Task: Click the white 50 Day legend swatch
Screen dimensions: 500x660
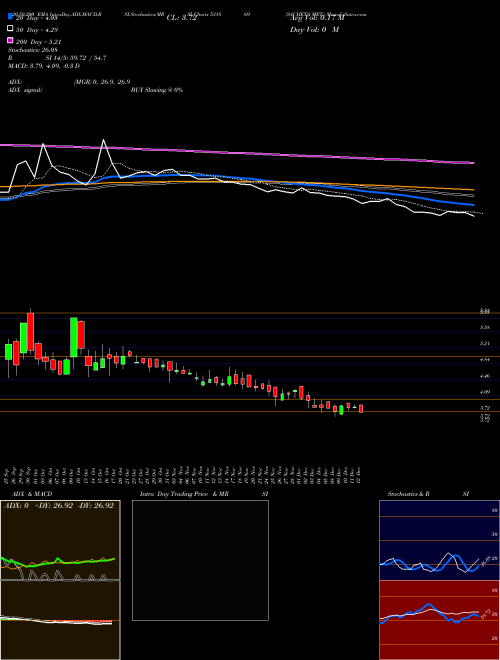Action: [x=10, y=29]
